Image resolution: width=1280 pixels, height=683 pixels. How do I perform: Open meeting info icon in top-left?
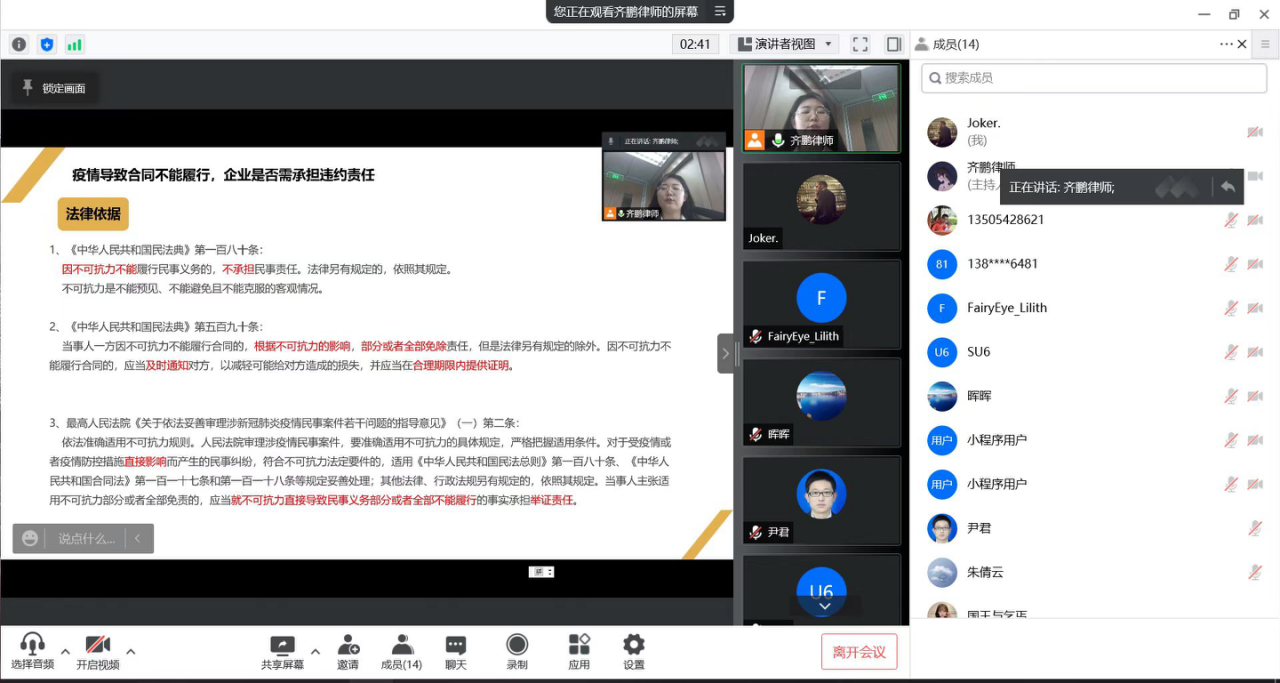(x=19, y=44)
